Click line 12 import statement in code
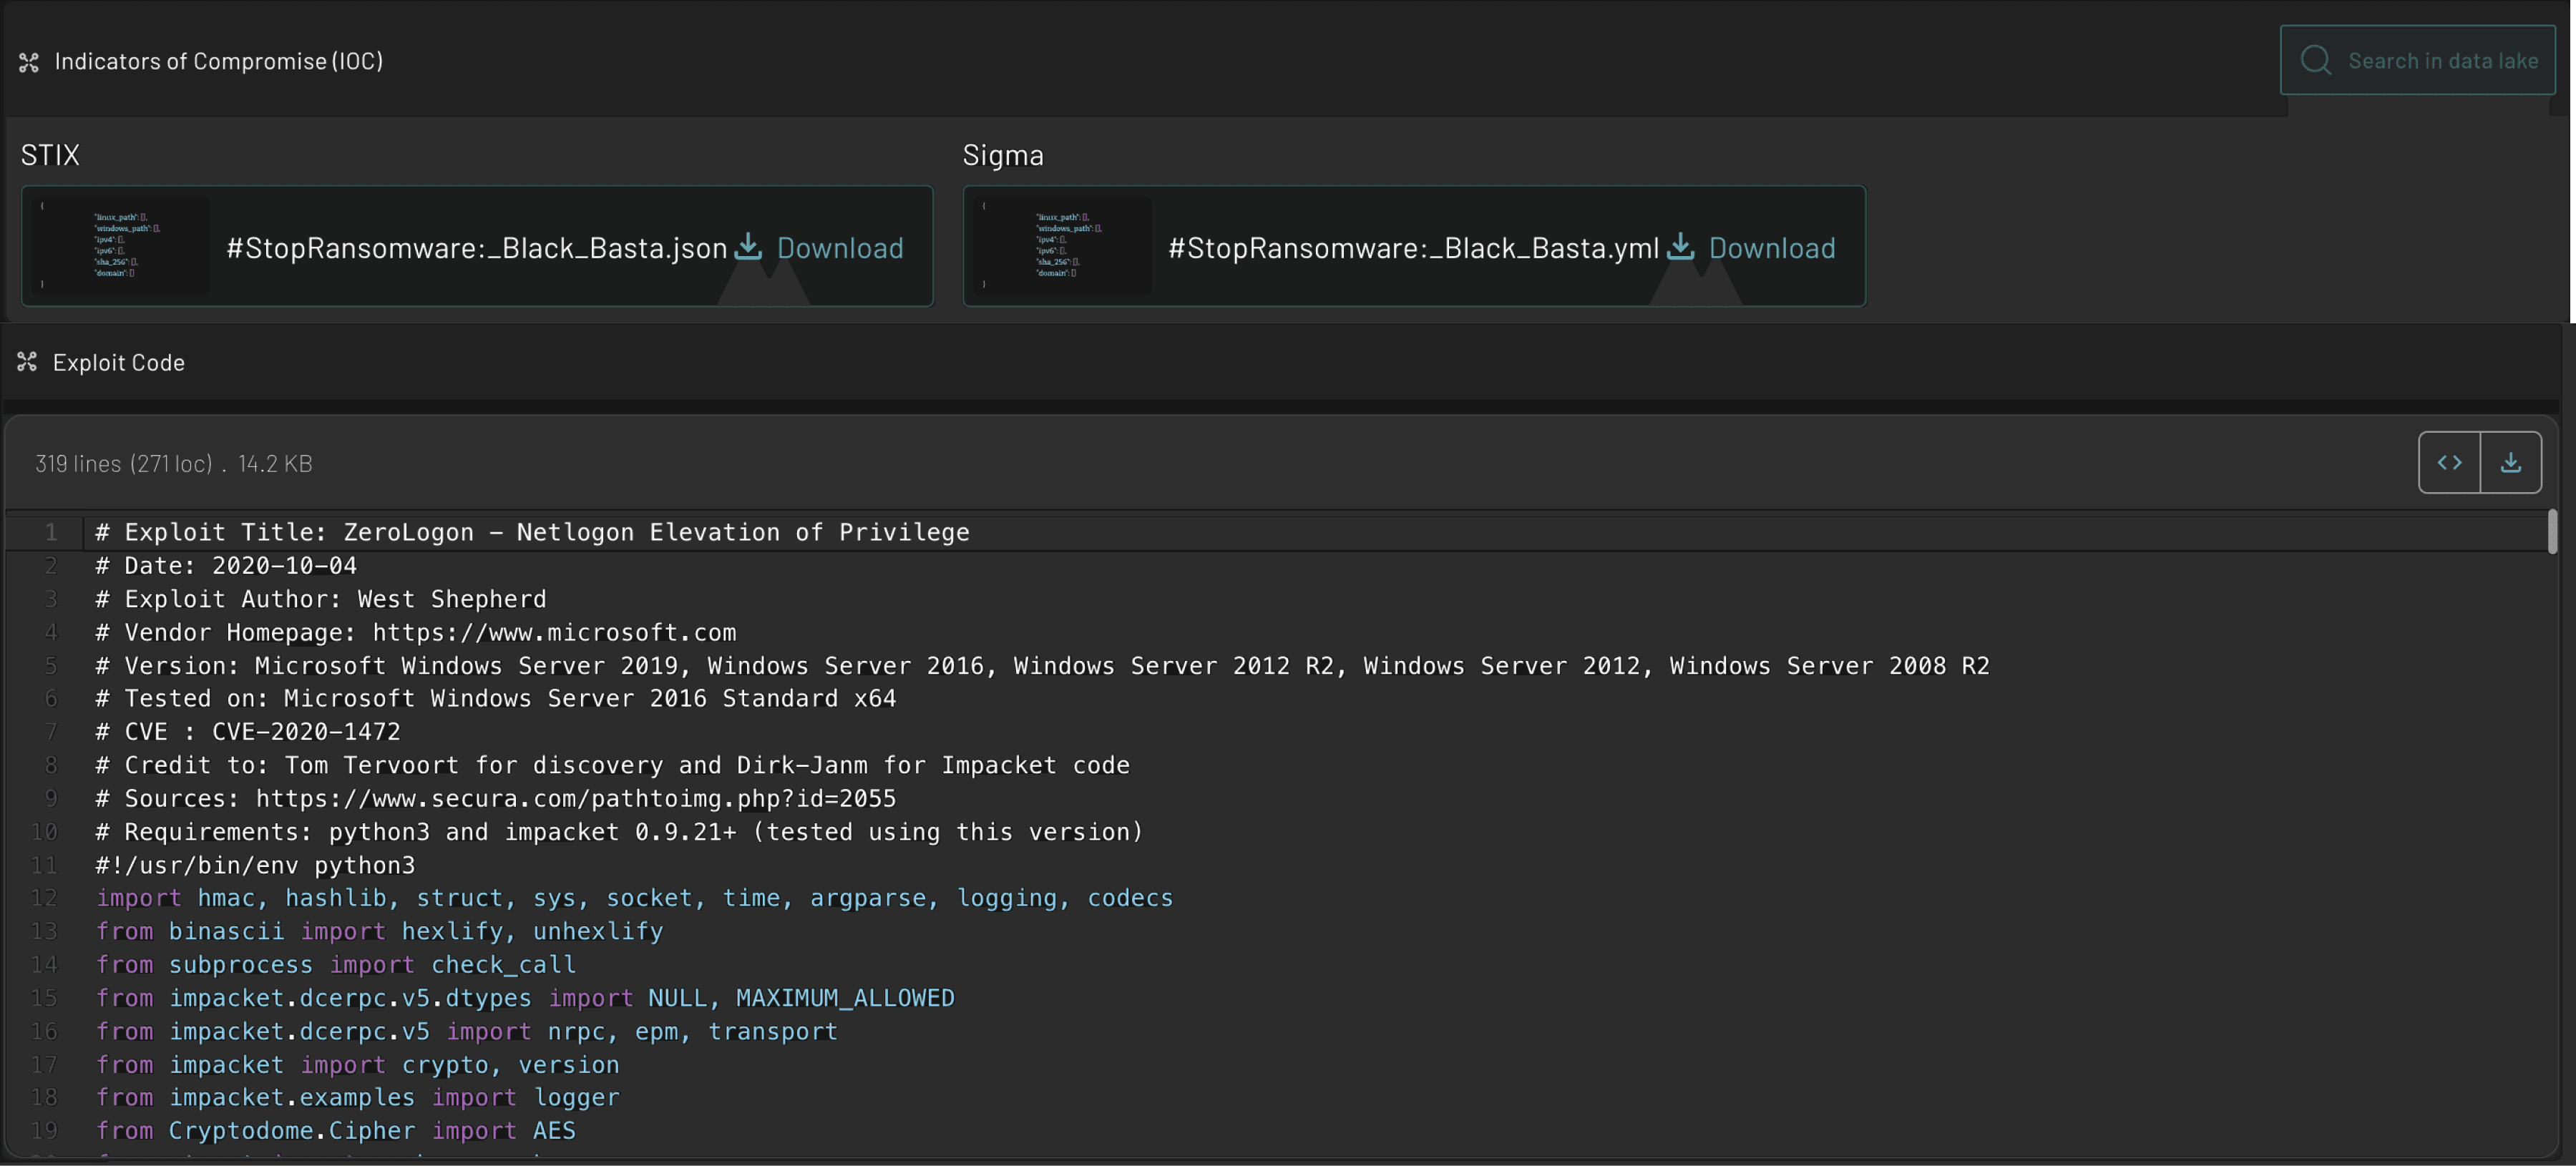 tap(633, 898)
